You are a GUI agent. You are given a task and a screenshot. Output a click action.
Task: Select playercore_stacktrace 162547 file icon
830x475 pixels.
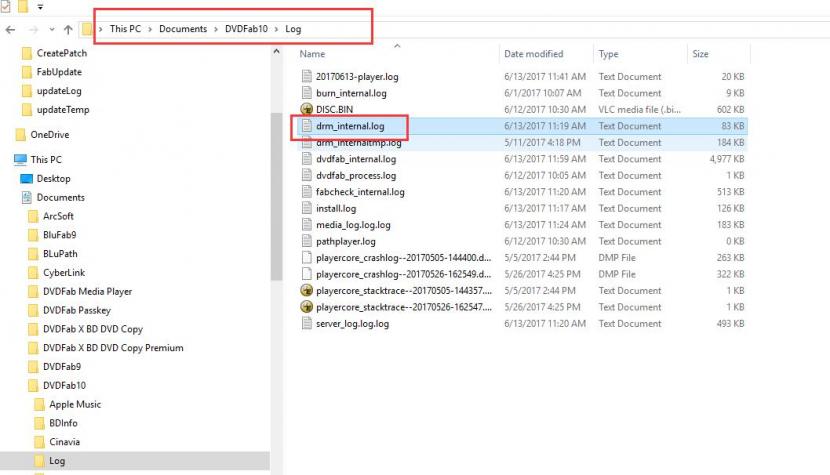pos(306,307)
